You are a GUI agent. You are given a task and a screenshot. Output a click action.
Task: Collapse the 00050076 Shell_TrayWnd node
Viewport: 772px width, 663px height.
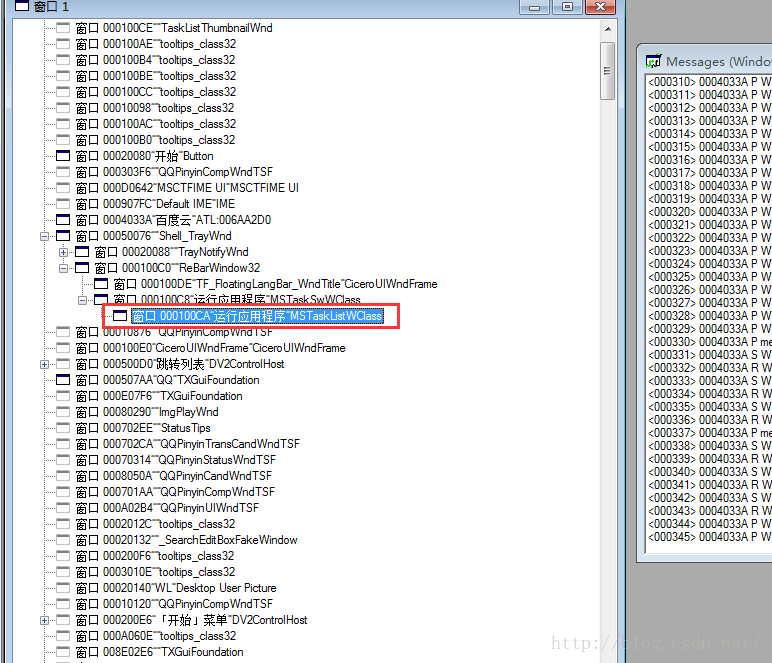pos(44,237)
